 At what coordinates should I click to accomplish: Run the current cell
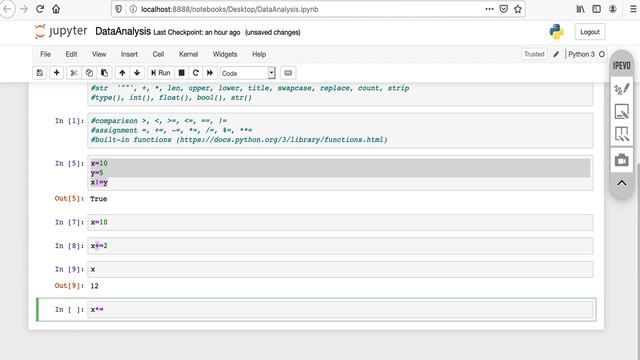[160, 73]
